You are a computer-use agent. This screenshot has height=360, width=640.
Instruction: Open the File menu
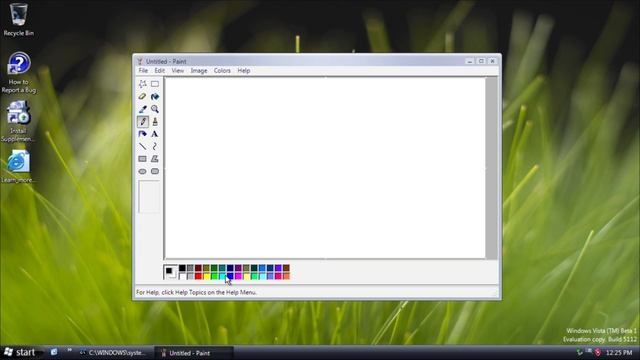coord(143,71)
